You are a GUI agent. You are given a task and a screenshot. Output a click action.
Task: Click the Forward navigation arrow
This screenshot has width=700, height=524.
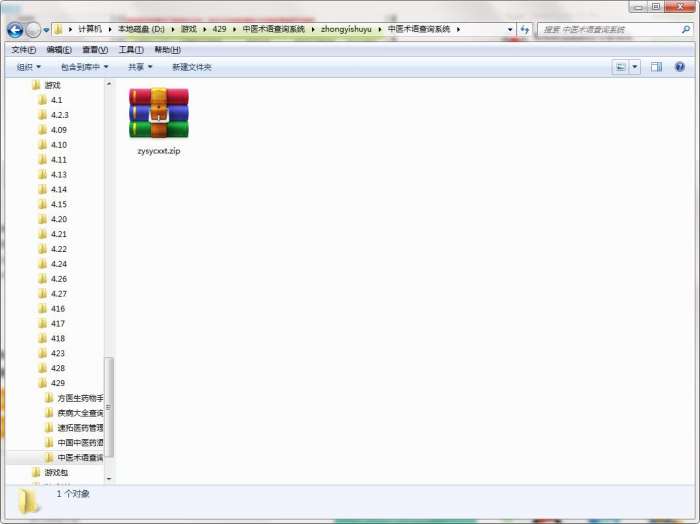[33, 30]
